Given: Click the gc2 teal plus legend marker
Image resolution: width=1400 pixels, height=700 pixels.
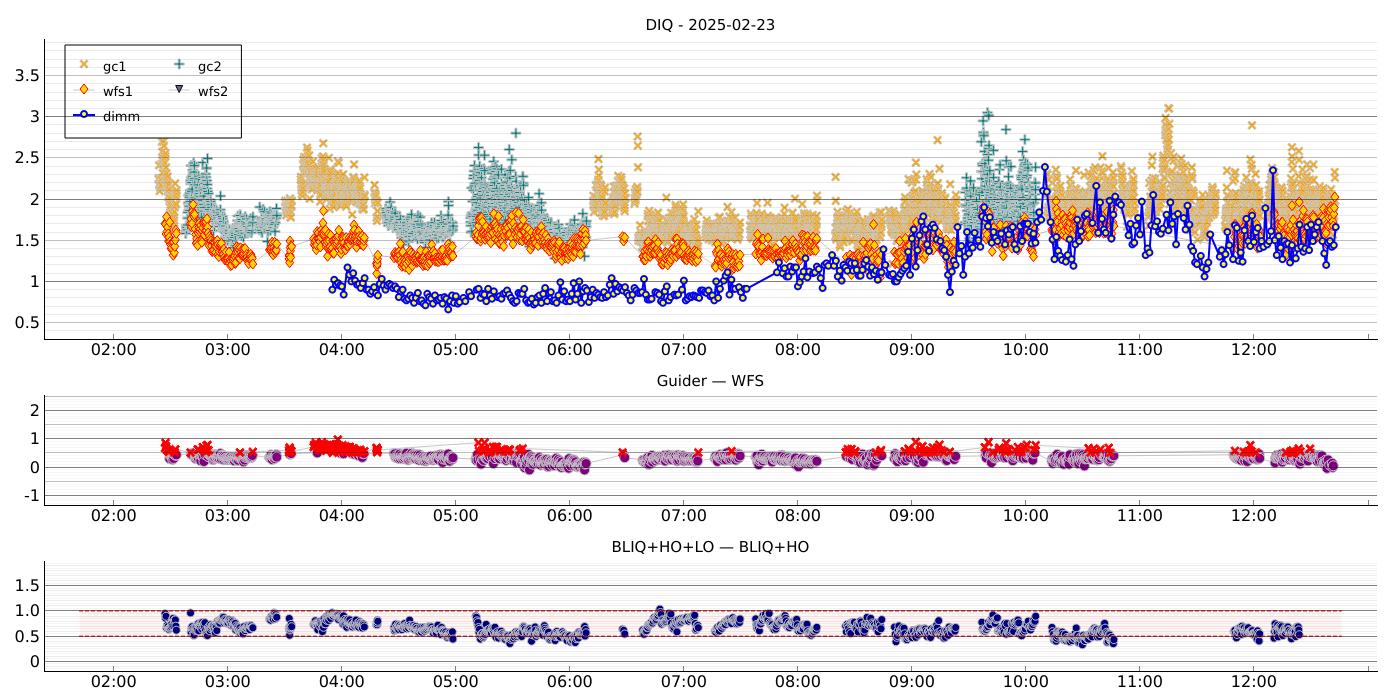Looking at the screenshot, I should [179, 64].
